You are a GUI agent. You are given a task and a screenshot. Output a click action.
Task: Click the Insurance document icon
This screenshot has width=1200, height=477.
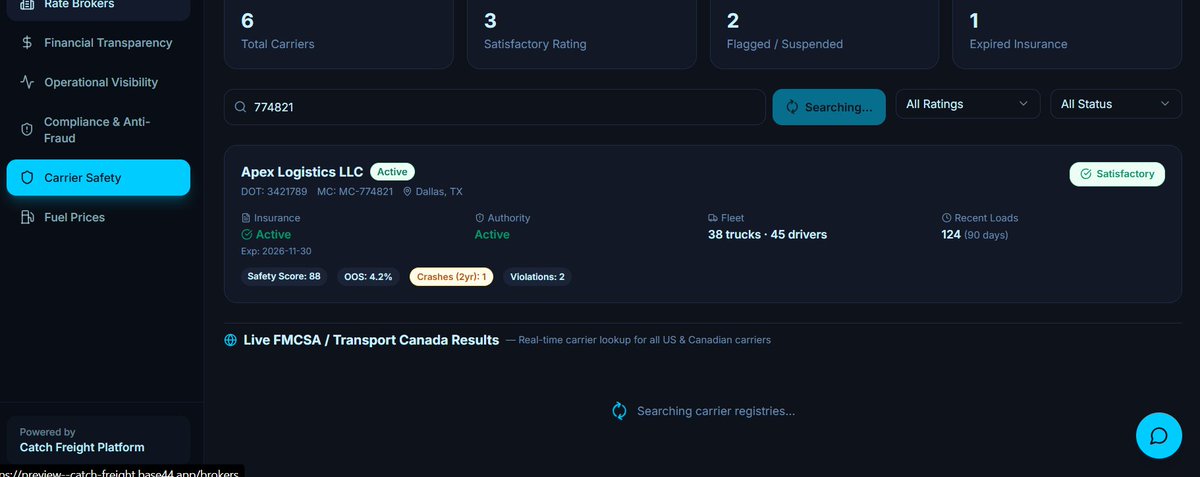click(246, 218)
